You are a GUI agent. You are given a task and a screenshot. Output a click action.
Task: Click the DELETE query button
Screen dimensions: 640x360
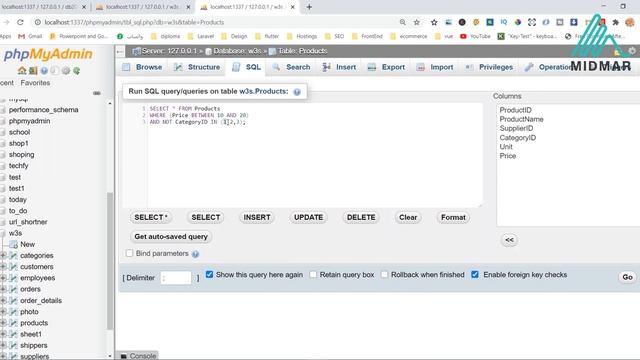(361, 218)
